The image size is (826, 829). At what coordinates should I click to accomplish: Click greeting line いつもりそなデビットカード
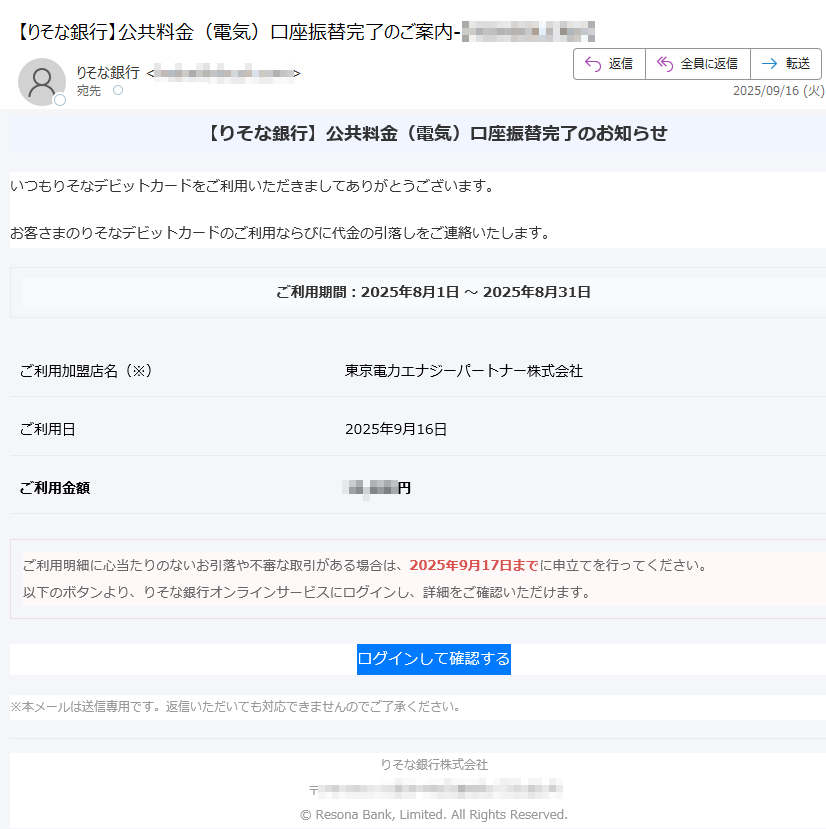[x=252, y=186]
